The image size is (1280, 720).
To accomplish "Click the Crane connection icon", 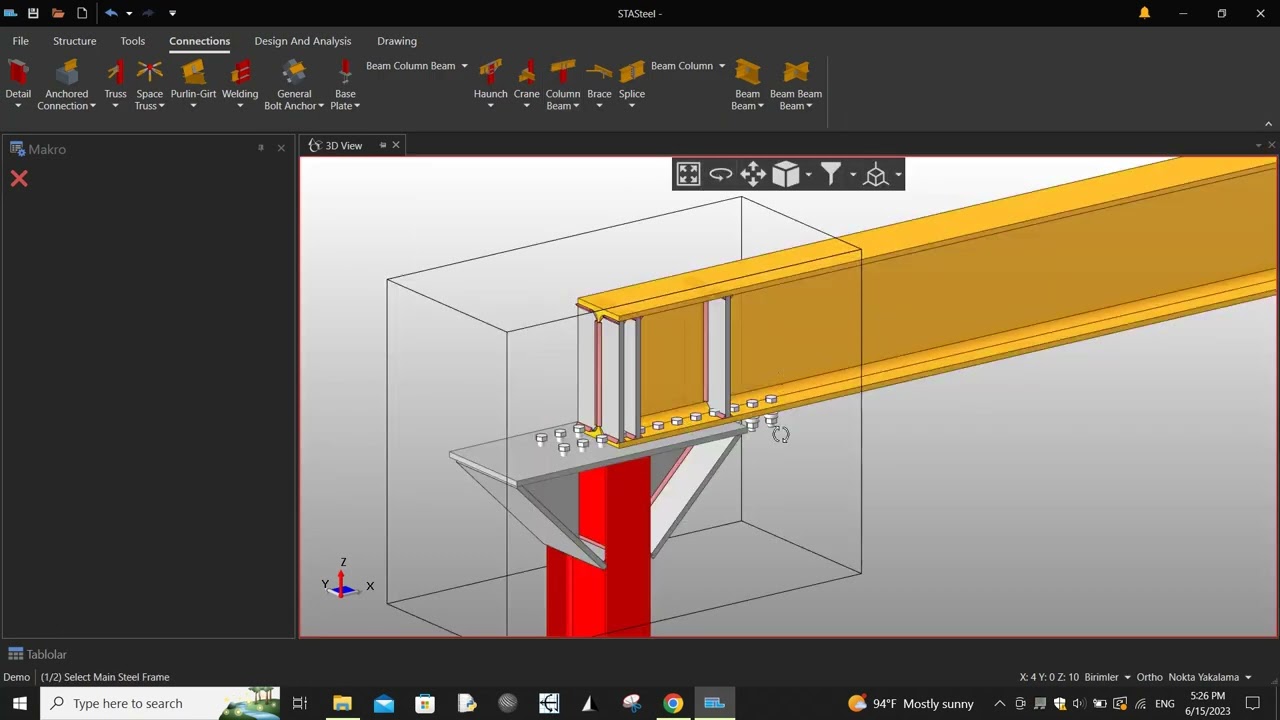I will click(527, 72).
